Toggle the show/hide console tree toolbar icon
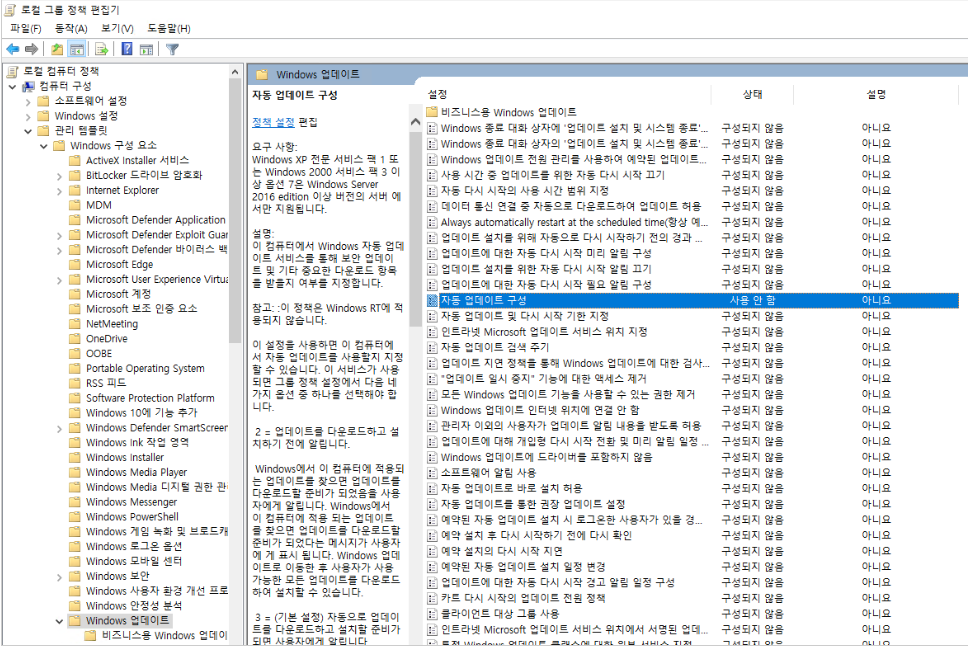968x646 pixels. click(x=77, y=49)
